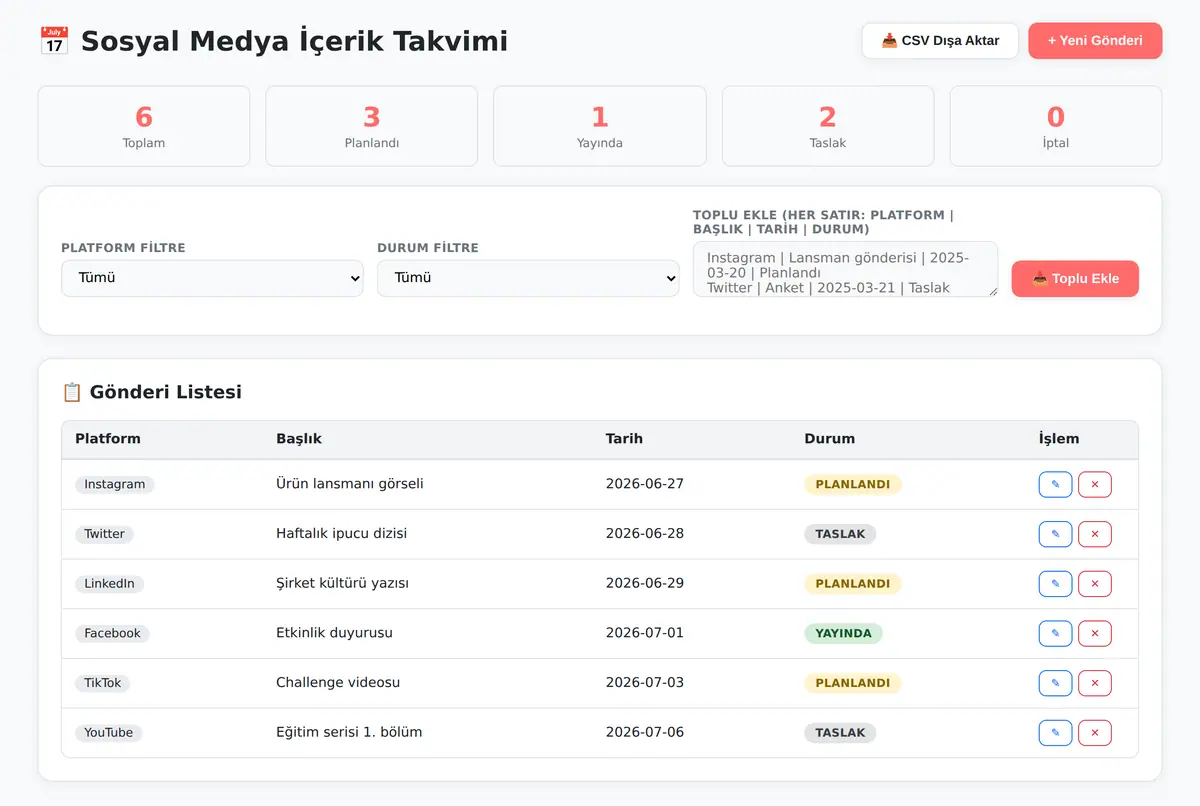Delete the TikTok post row

point(1095,683)
